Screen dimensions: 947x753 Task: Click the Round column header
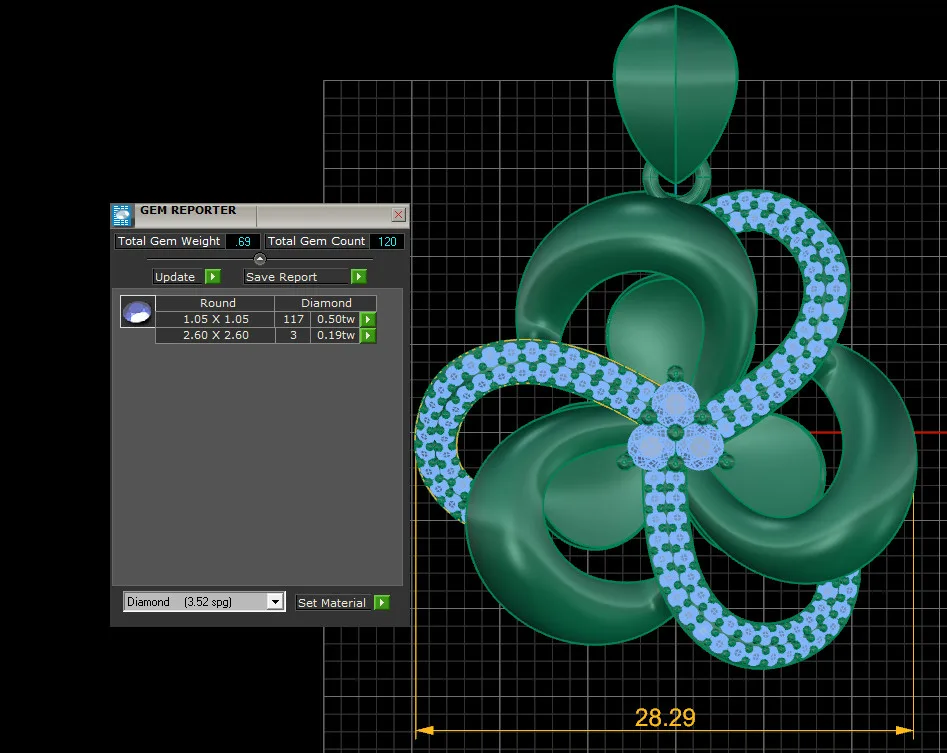pos(216,303)
